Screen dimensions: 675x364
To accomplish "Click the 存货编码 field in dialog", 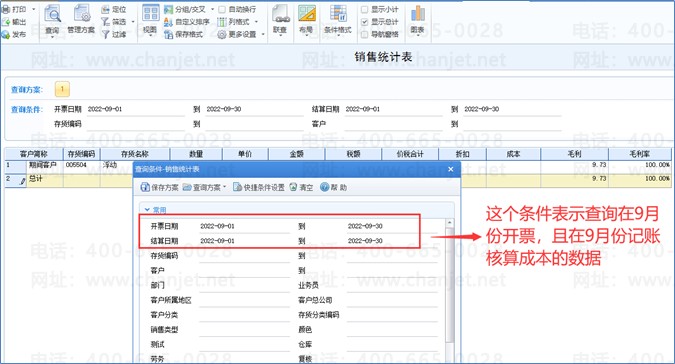I will 245,256.
